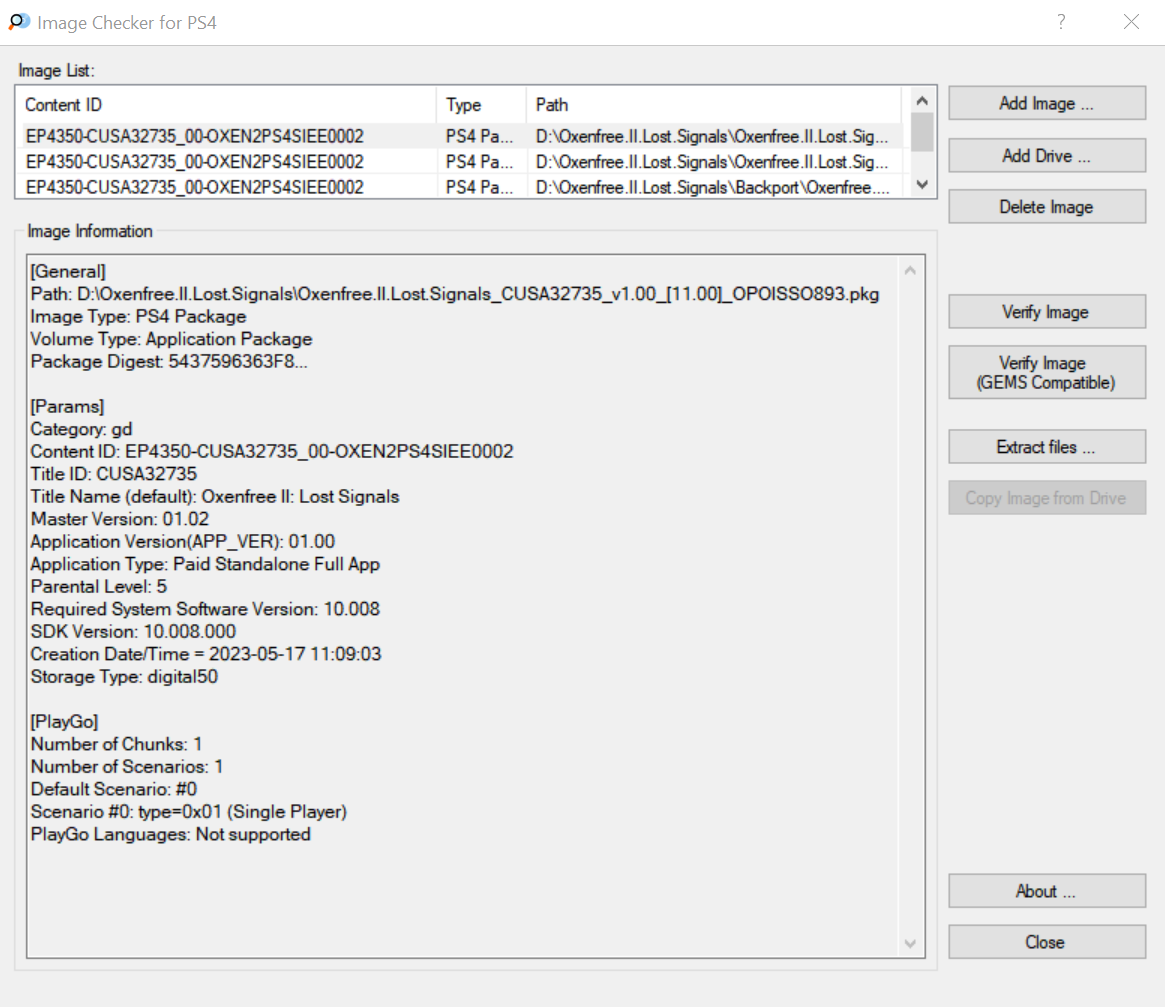Viewport: 1165px width, 1007px height.
Task: Click the Image Information scroll up arrow
Action: tap(910, 271)
